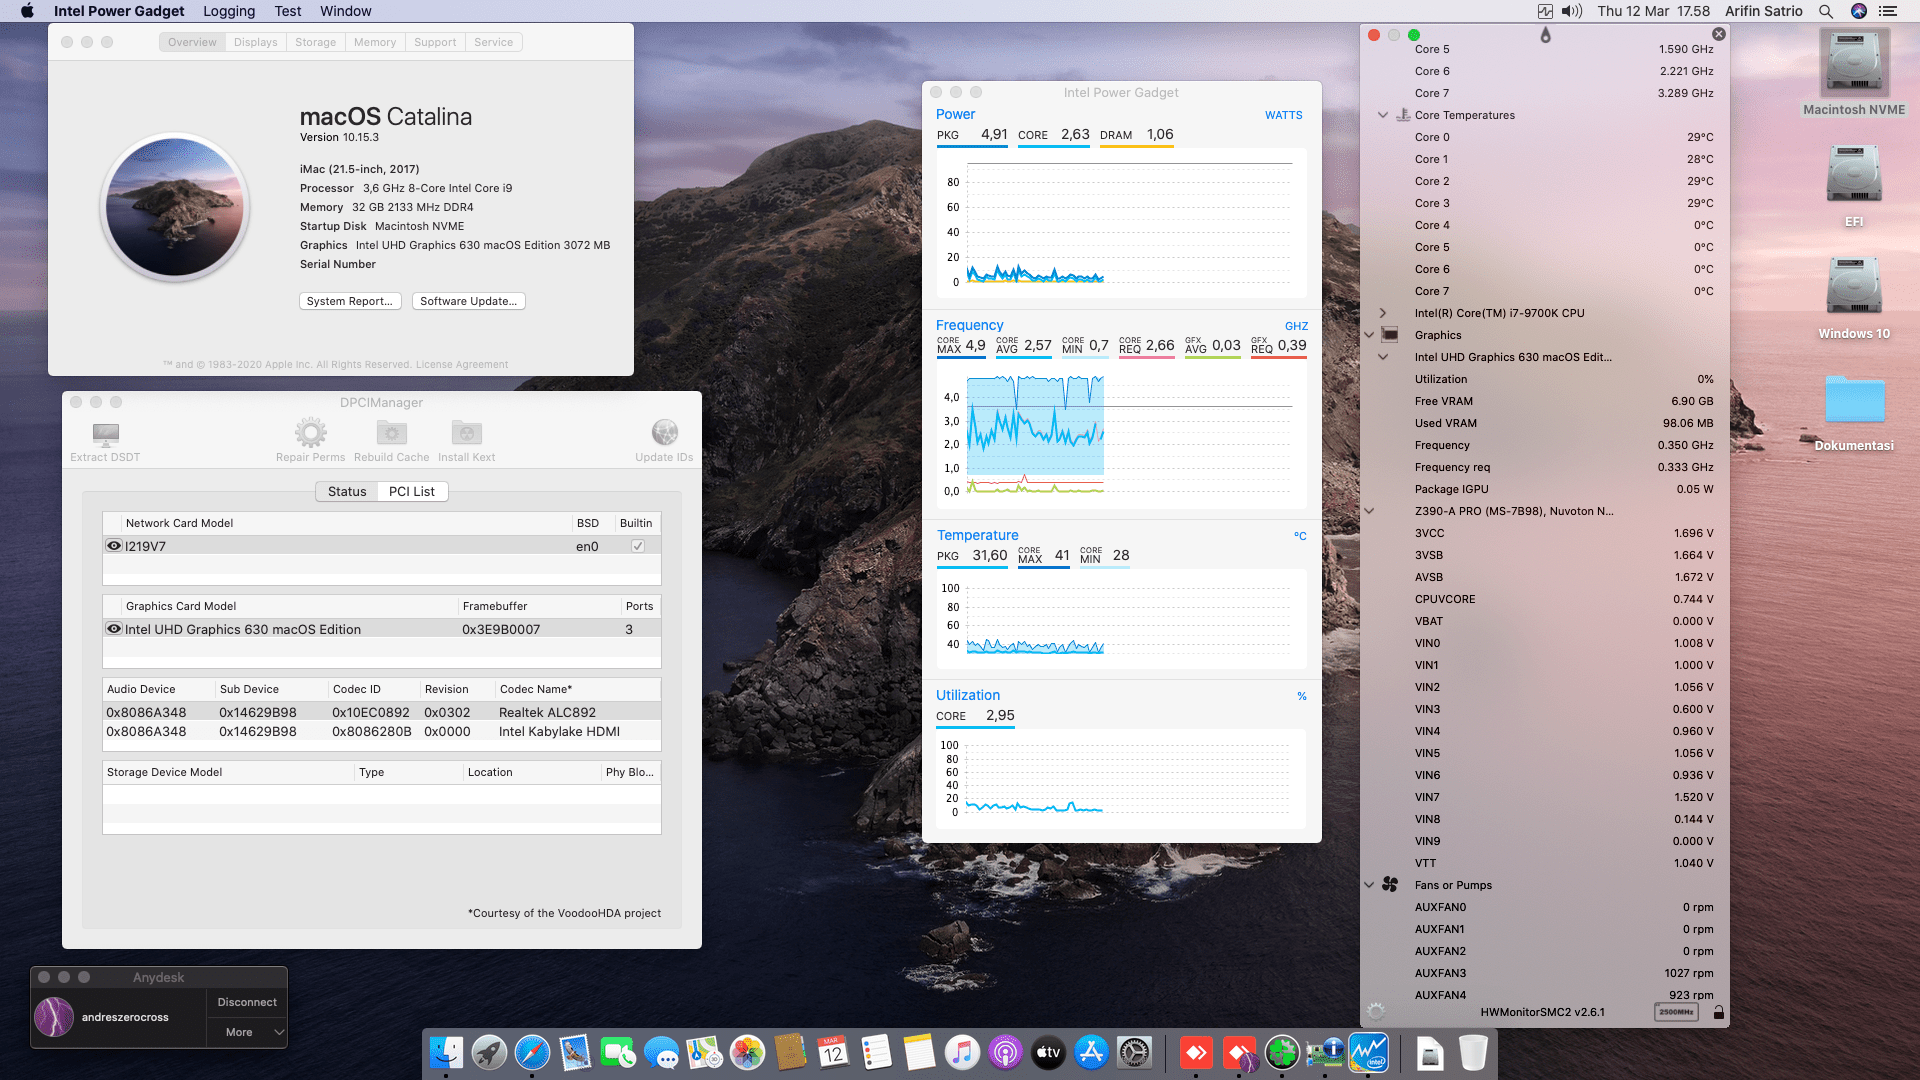The height and width of the screenshot is (1080, 1920).
Task: Open License Agreement link
Action: (x=462, y=365)
